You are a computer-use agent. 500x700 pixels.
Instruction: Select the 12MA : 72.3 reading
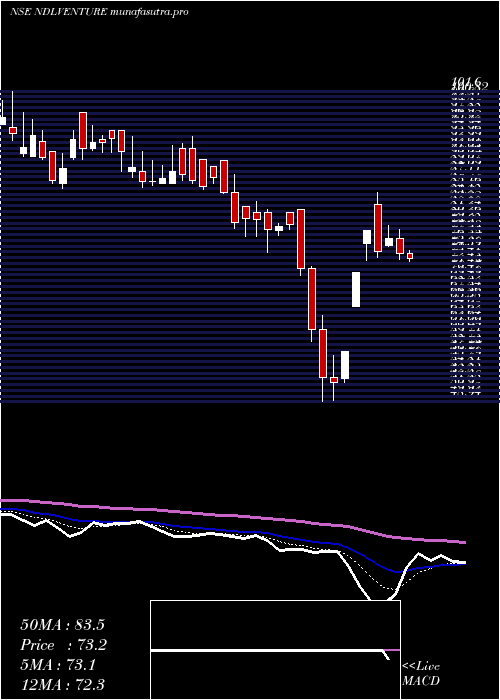point(63,684)
